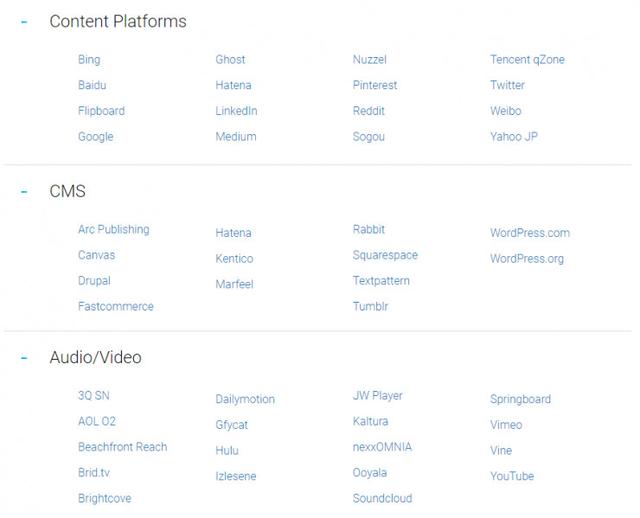This screenshot has width=640, height=518.
Task: Collapse the Audio/Video section
Action: pos(24,358)
